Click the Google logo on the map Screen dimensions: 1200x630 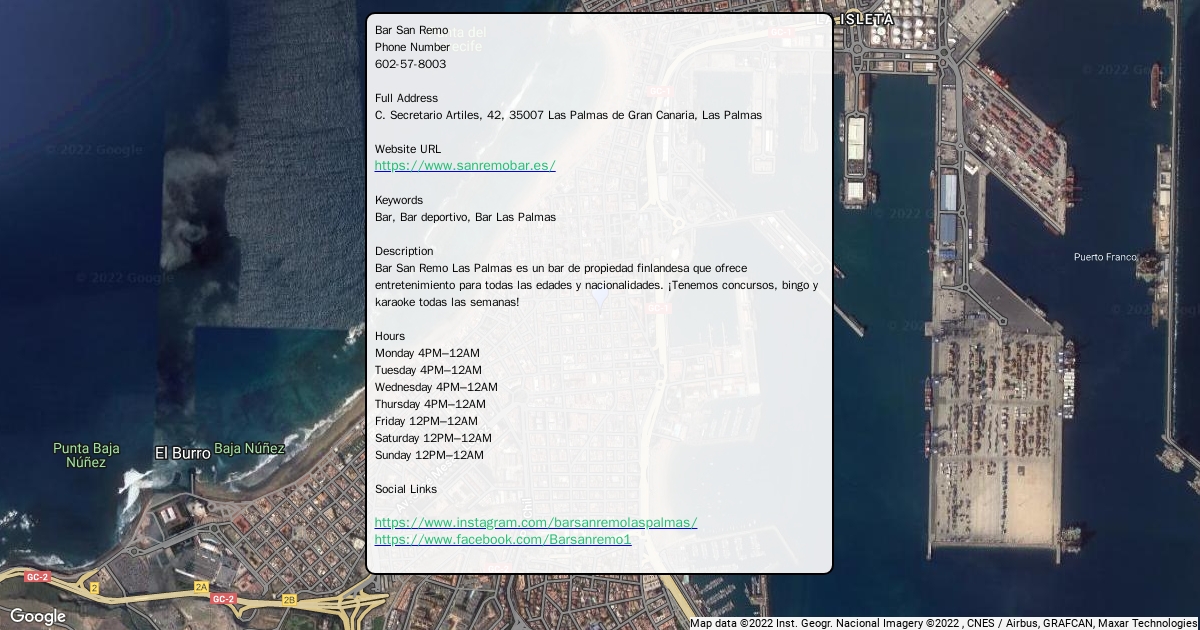click(38, 616)
